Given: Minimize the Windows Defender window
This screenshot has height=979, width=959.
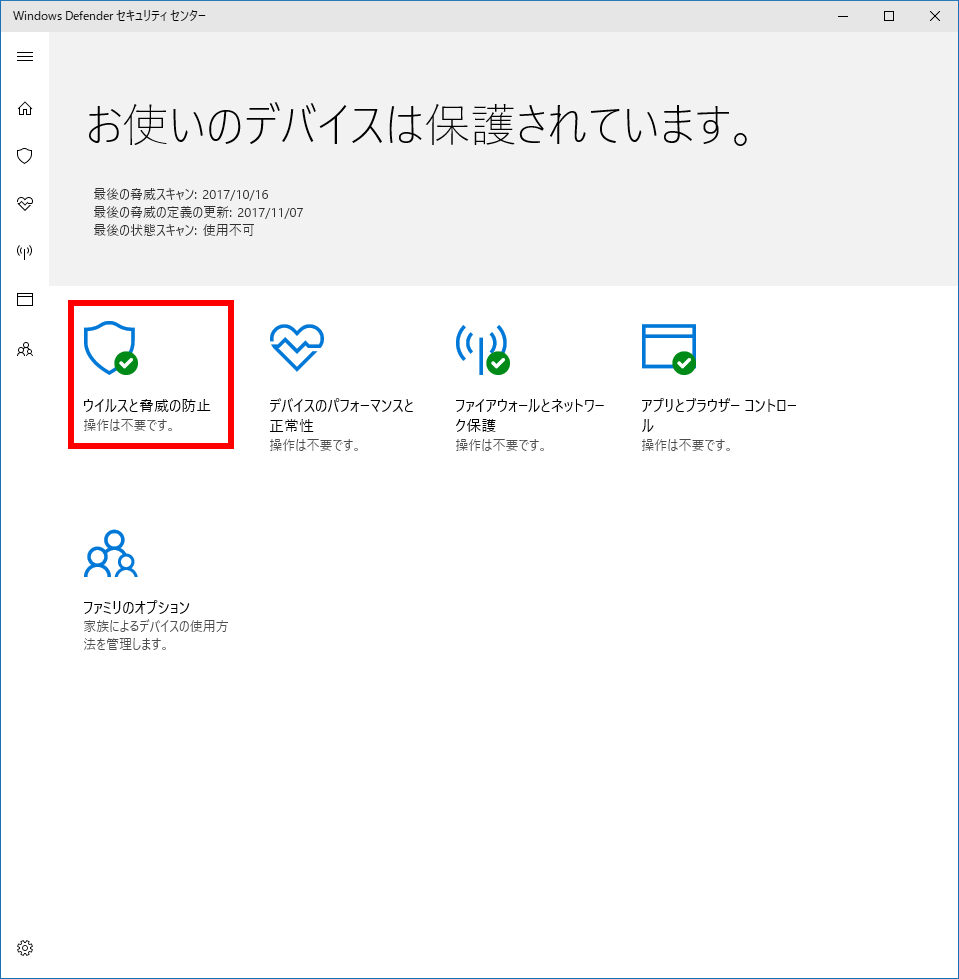Looking at the screenshot, I should [843, 16].
